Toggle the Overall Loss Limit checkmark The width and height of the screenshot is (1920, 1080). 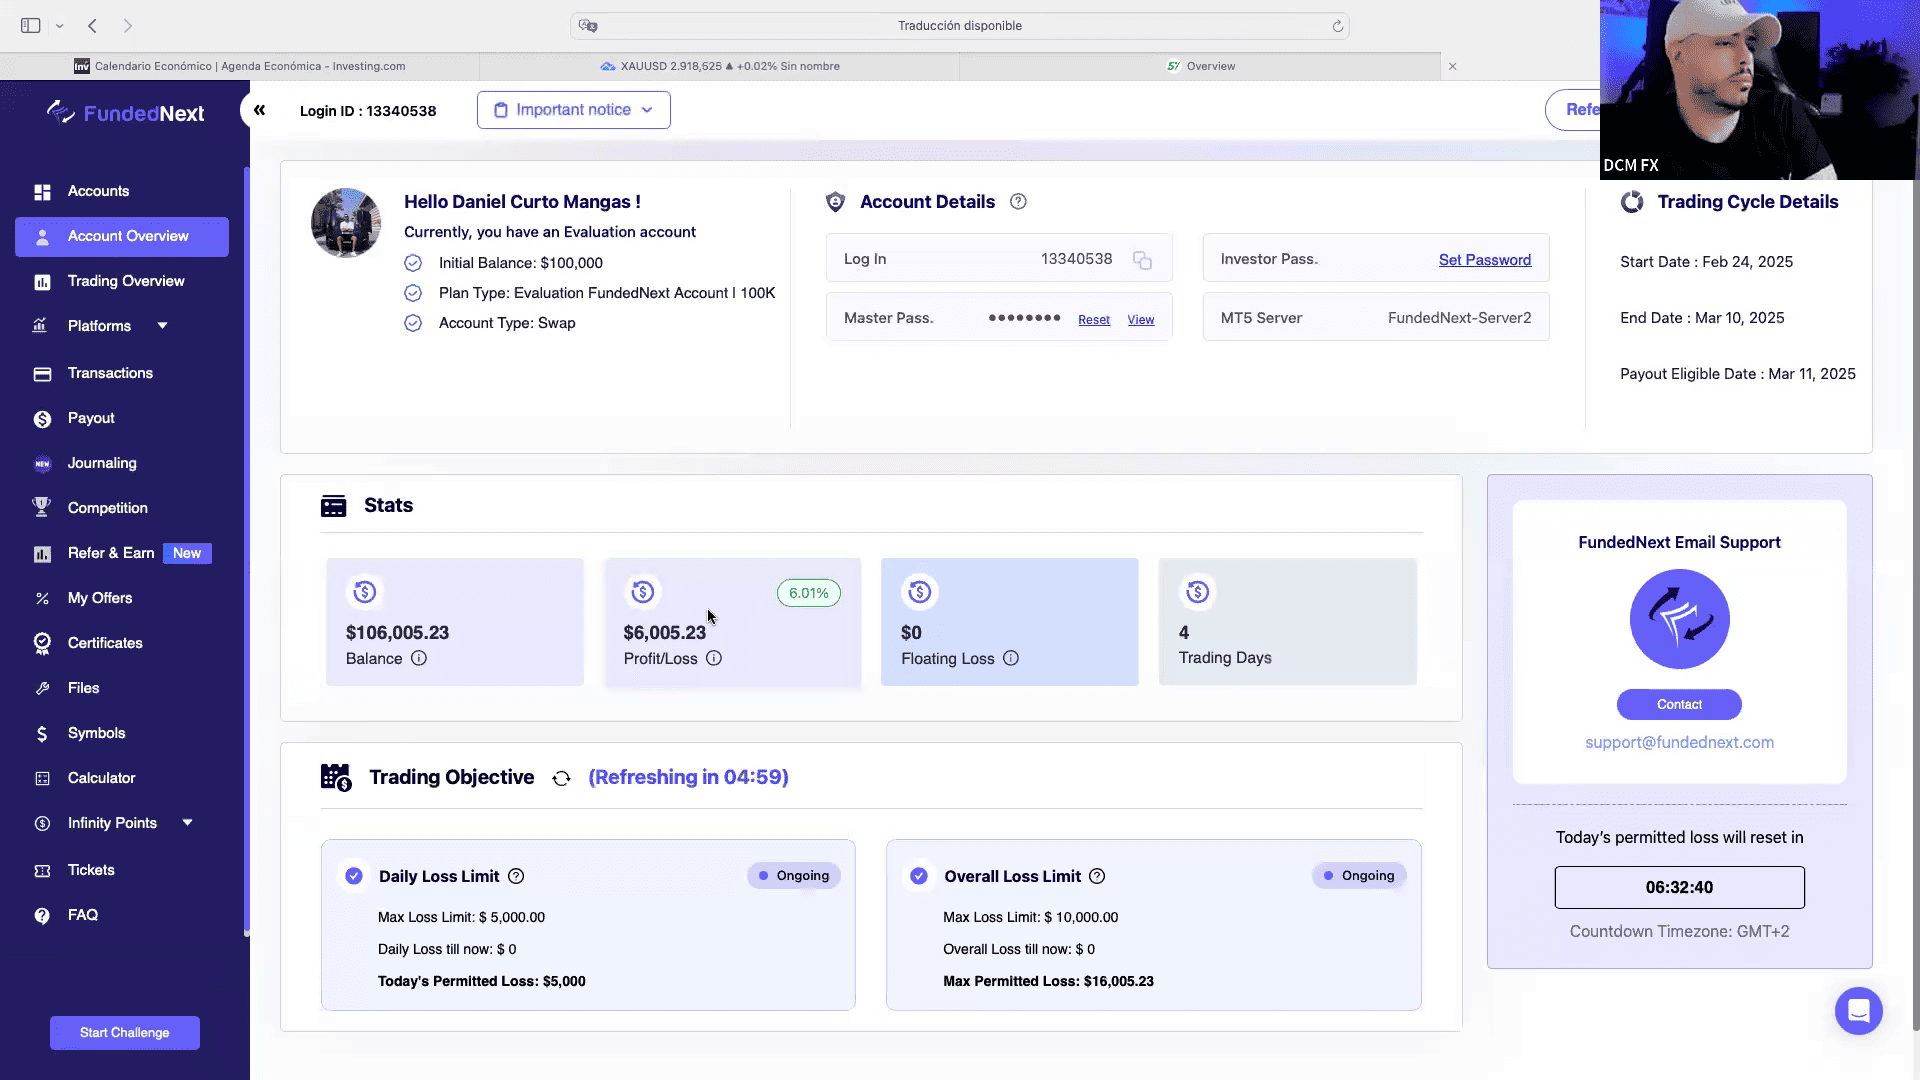click(919, 876)
